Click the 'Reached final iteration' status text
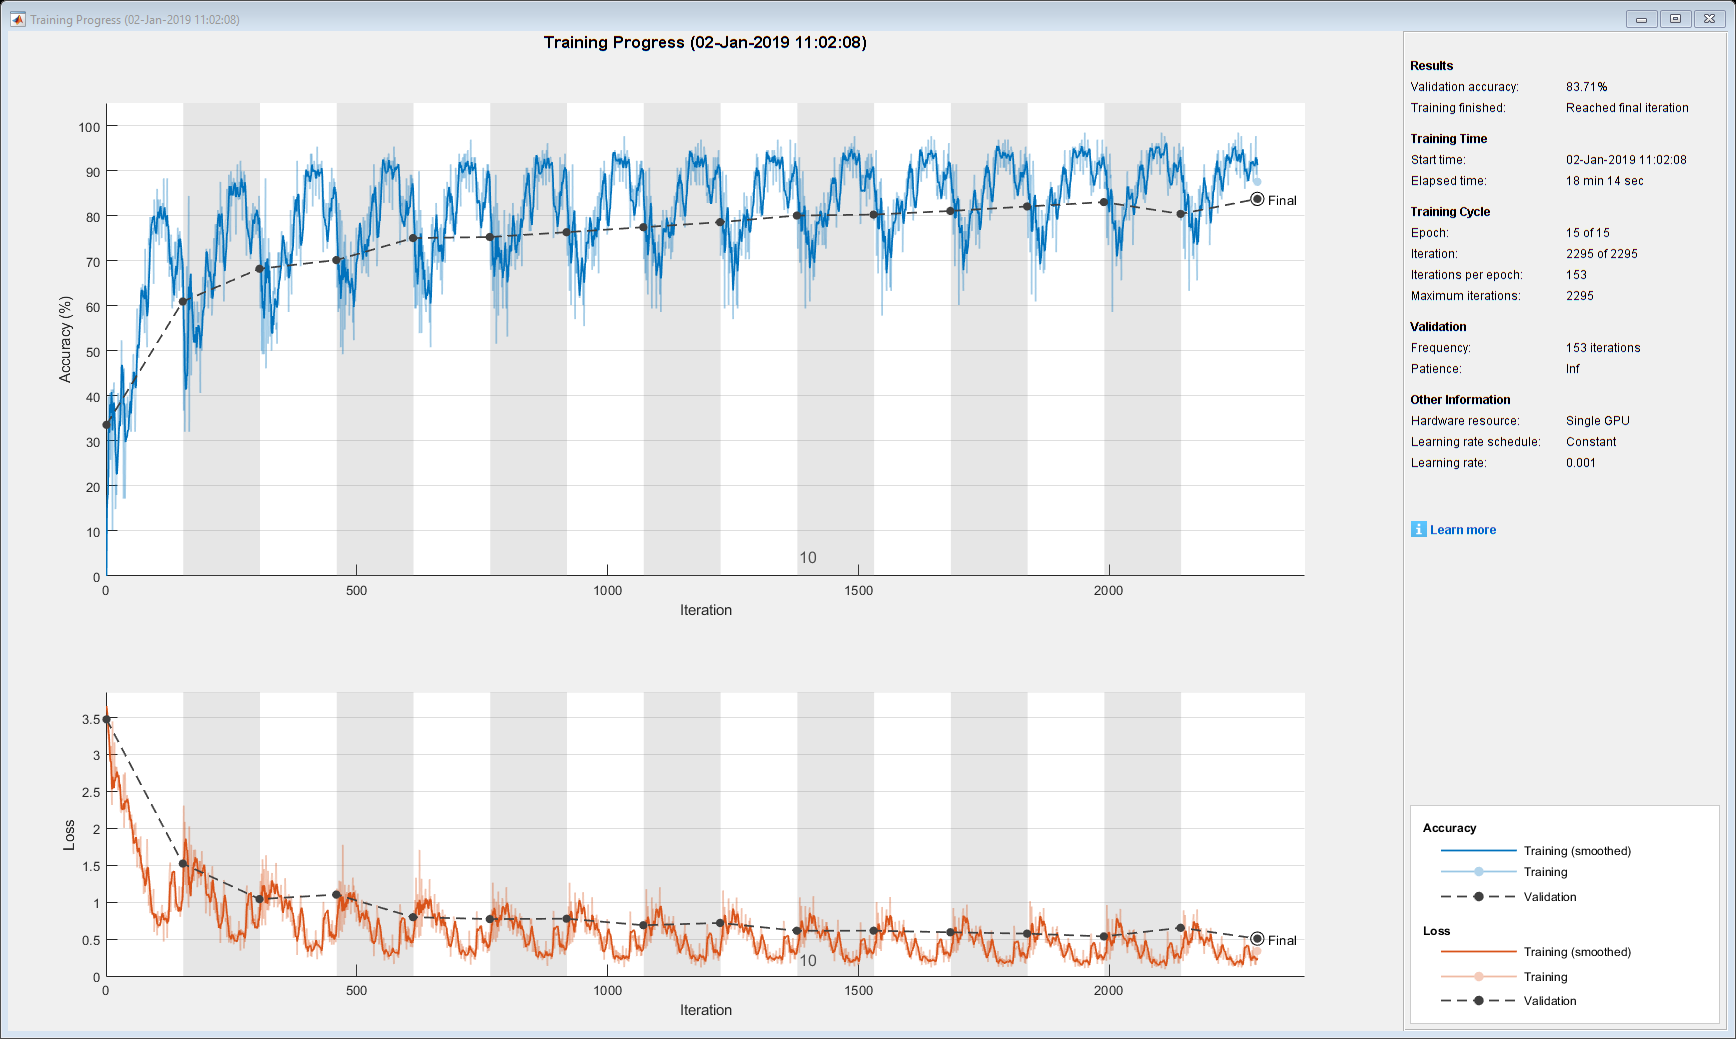 point(1627,108)
